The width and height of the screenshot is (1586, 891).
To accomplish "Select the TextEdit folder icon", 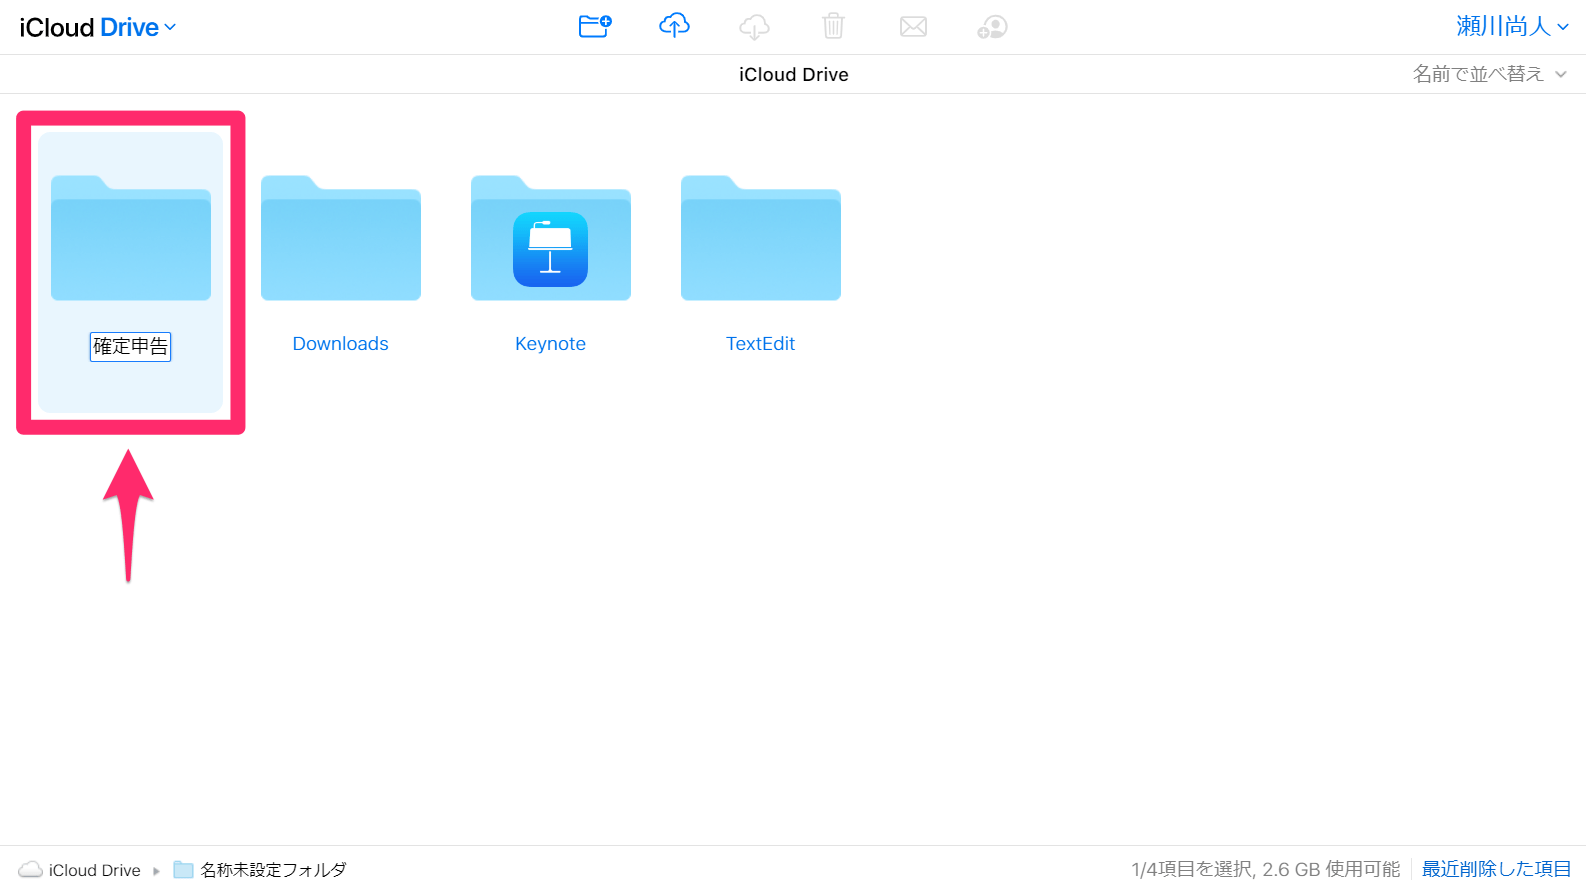I will click(x=761, y=238).
